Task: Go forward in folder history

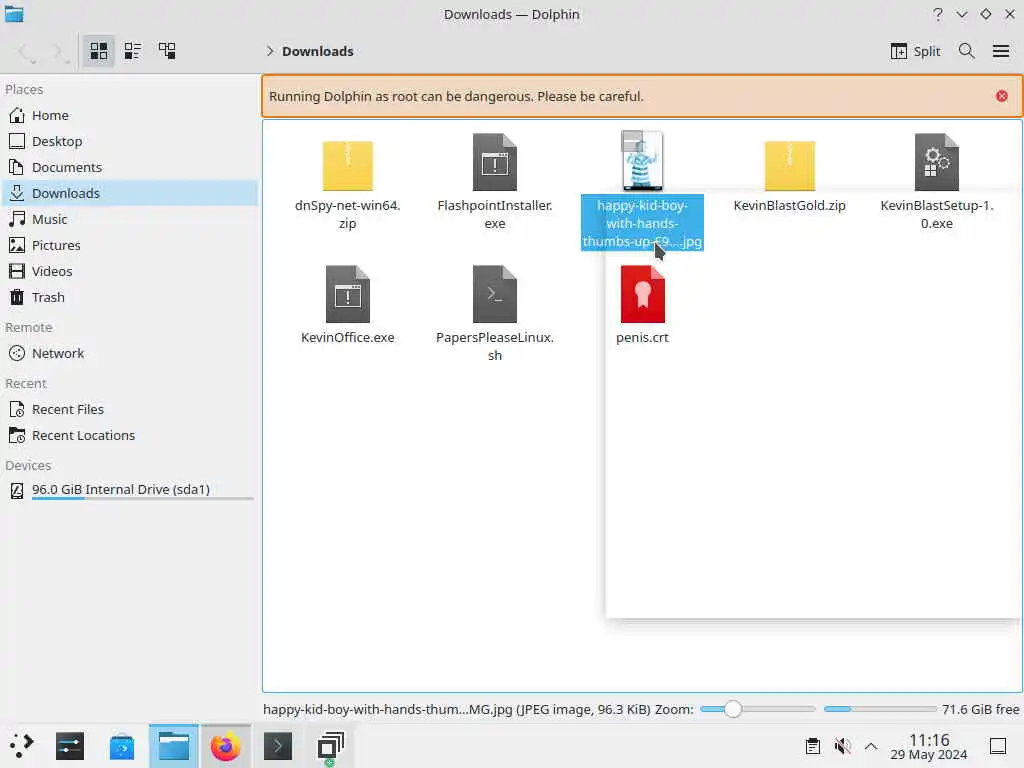Action: tap(59, 51)
